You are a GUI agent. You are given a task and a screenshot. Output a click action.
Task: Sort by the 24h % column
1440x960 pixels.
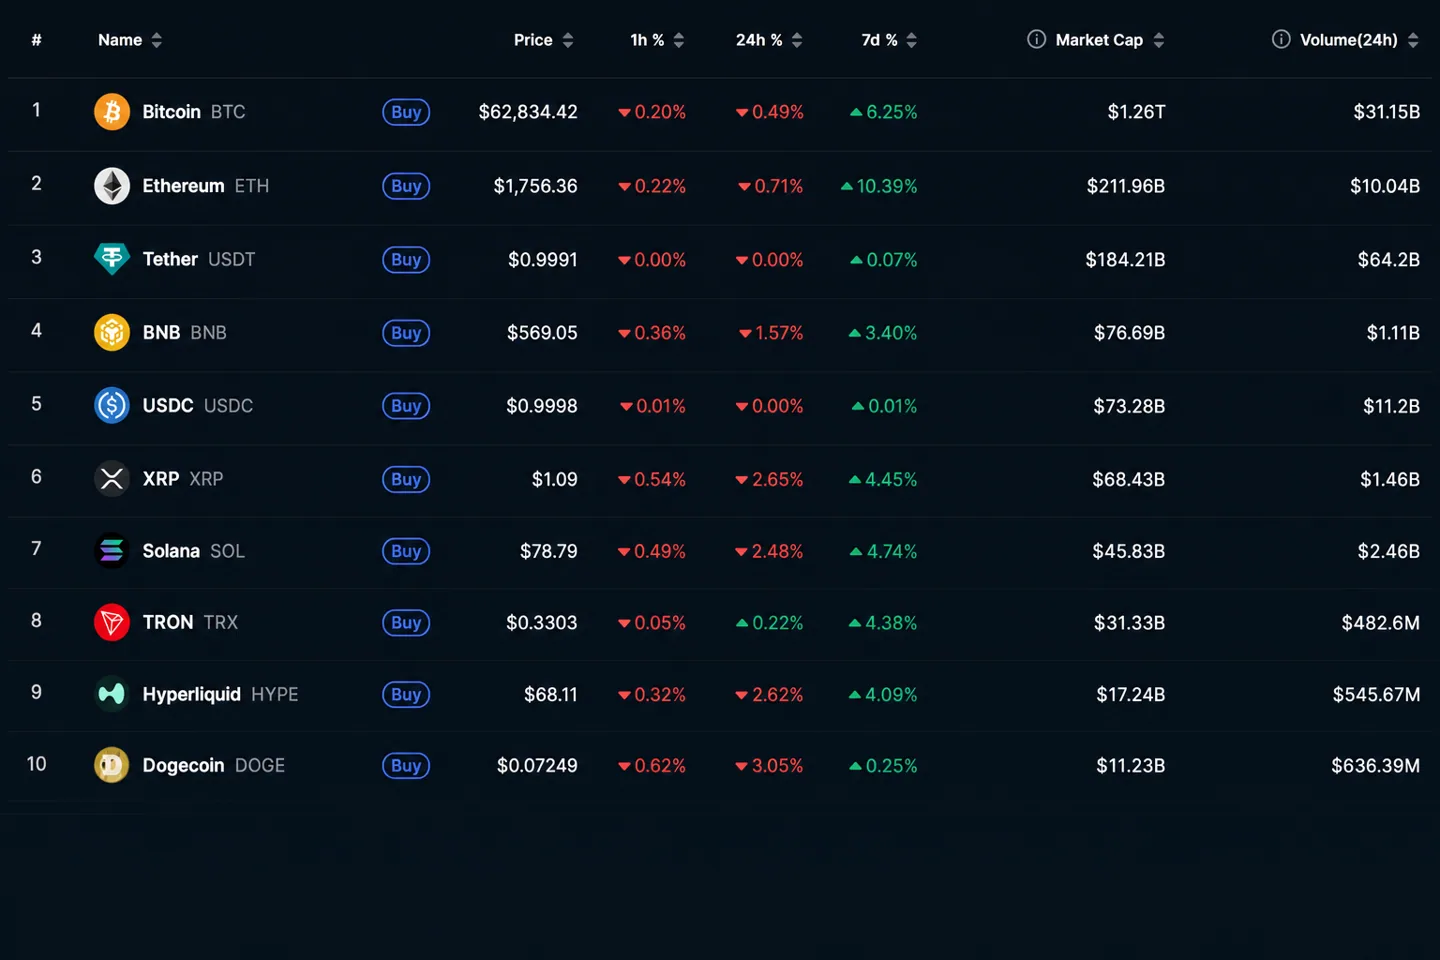(x=769, y=40)
